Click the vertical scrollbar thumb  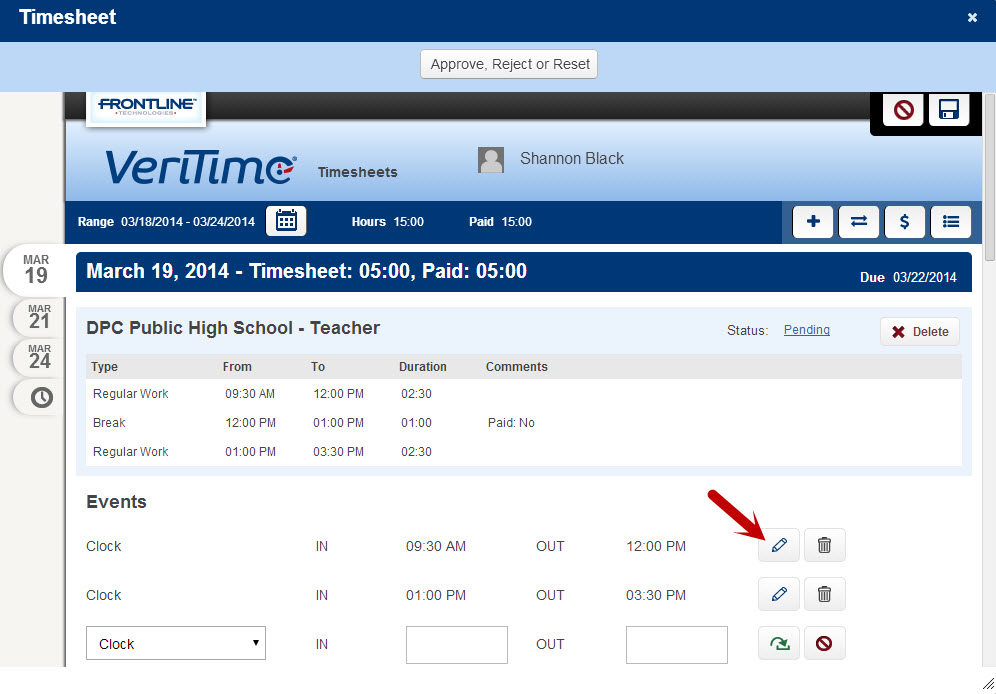tap(990, 177)
